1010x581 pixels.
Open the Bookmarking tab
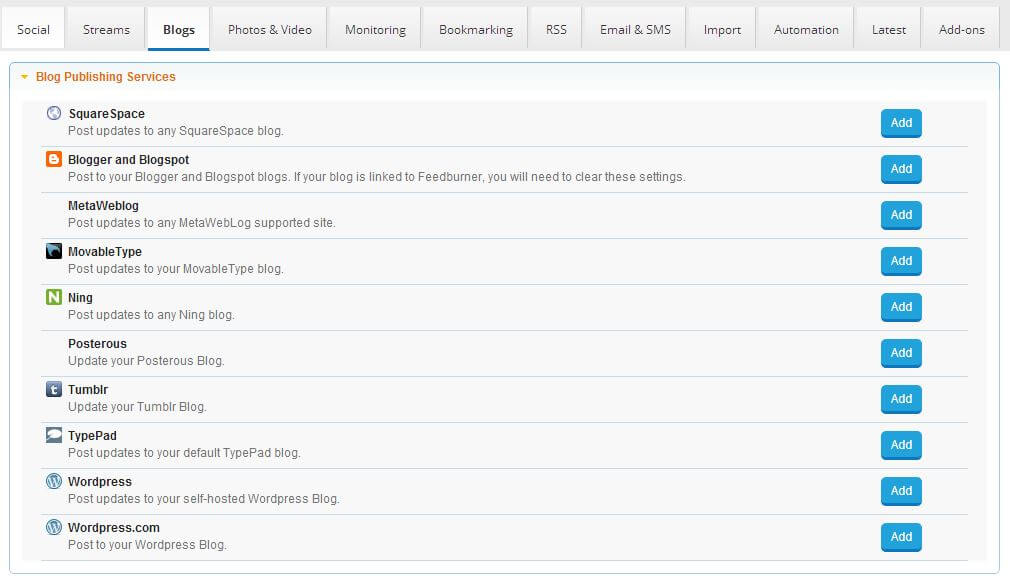(x=475, y=30)
